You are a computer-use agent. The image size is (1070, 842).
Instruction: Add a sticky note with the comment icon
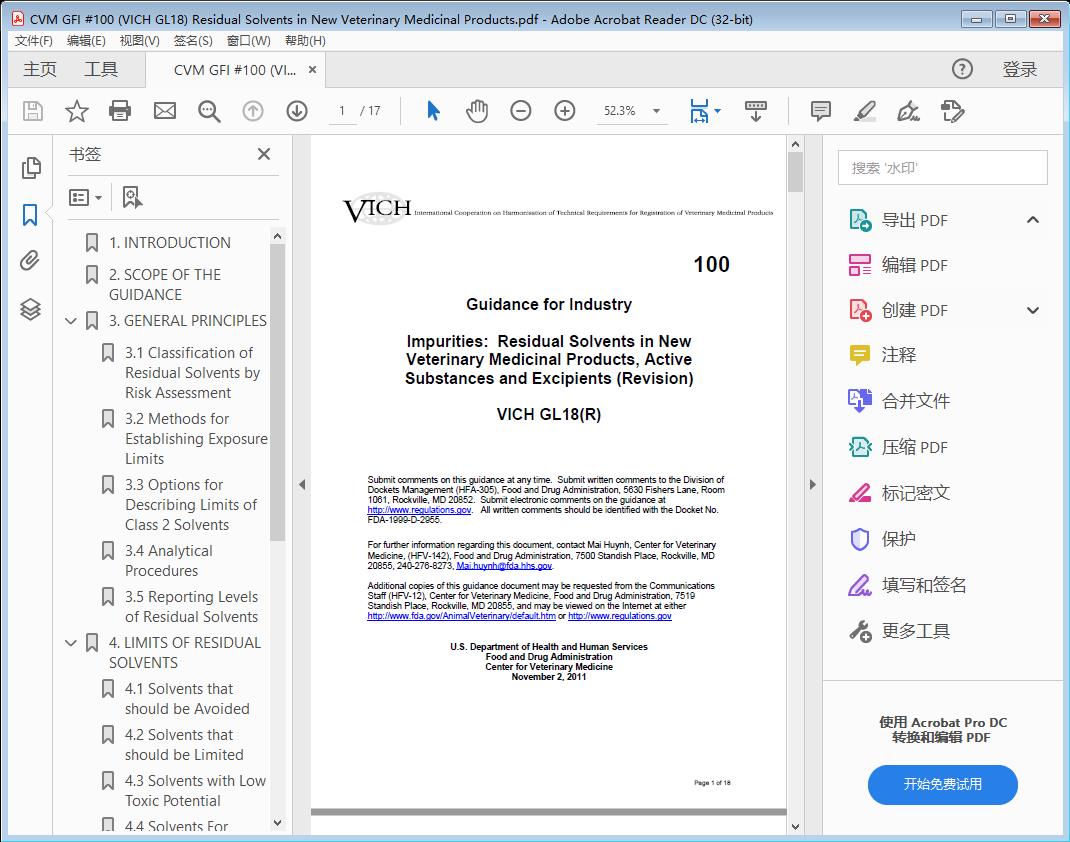click(x=820, y=111)
